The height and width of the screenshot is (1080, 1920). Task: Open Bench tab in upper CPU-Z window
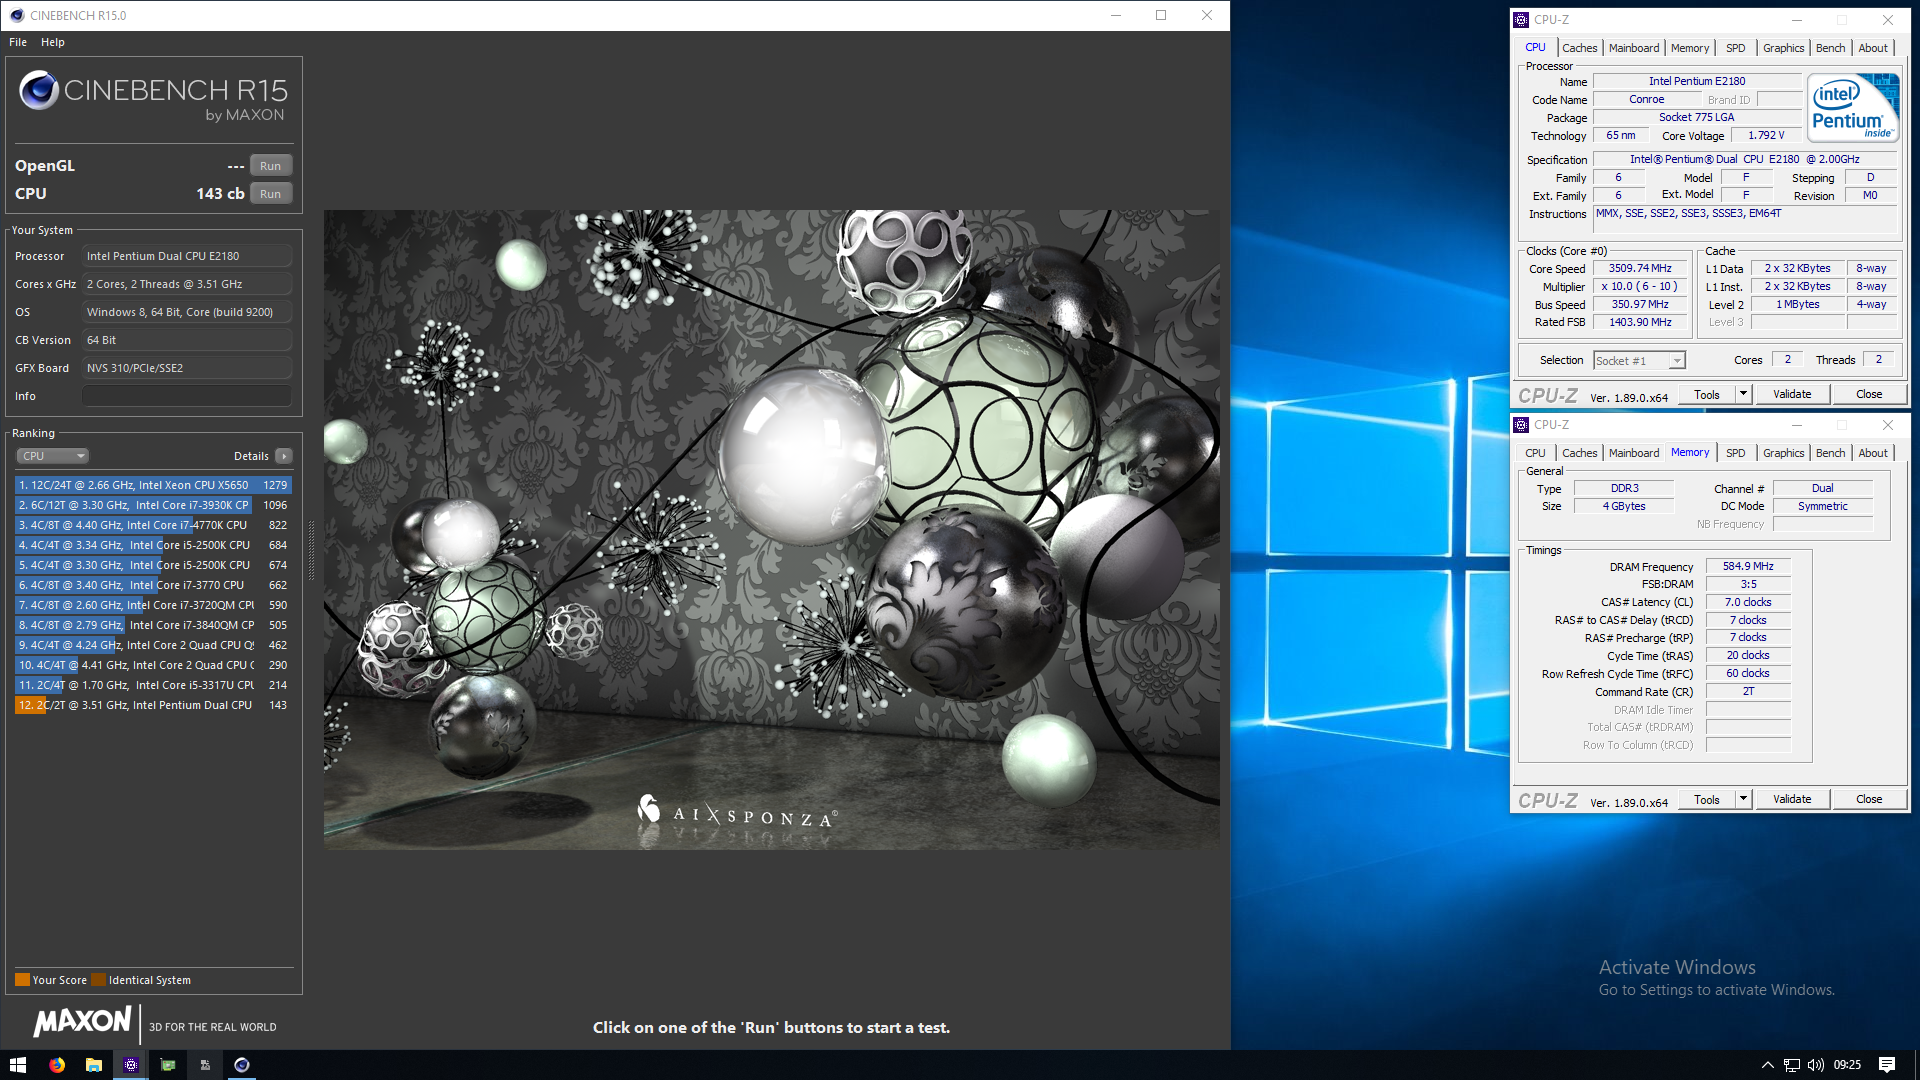tap(1830, 48)
